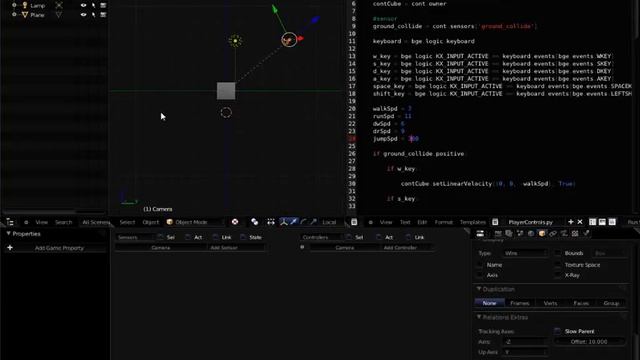
Task: Select the sun lamp in the 3D viewport
Action: (235, 41)
